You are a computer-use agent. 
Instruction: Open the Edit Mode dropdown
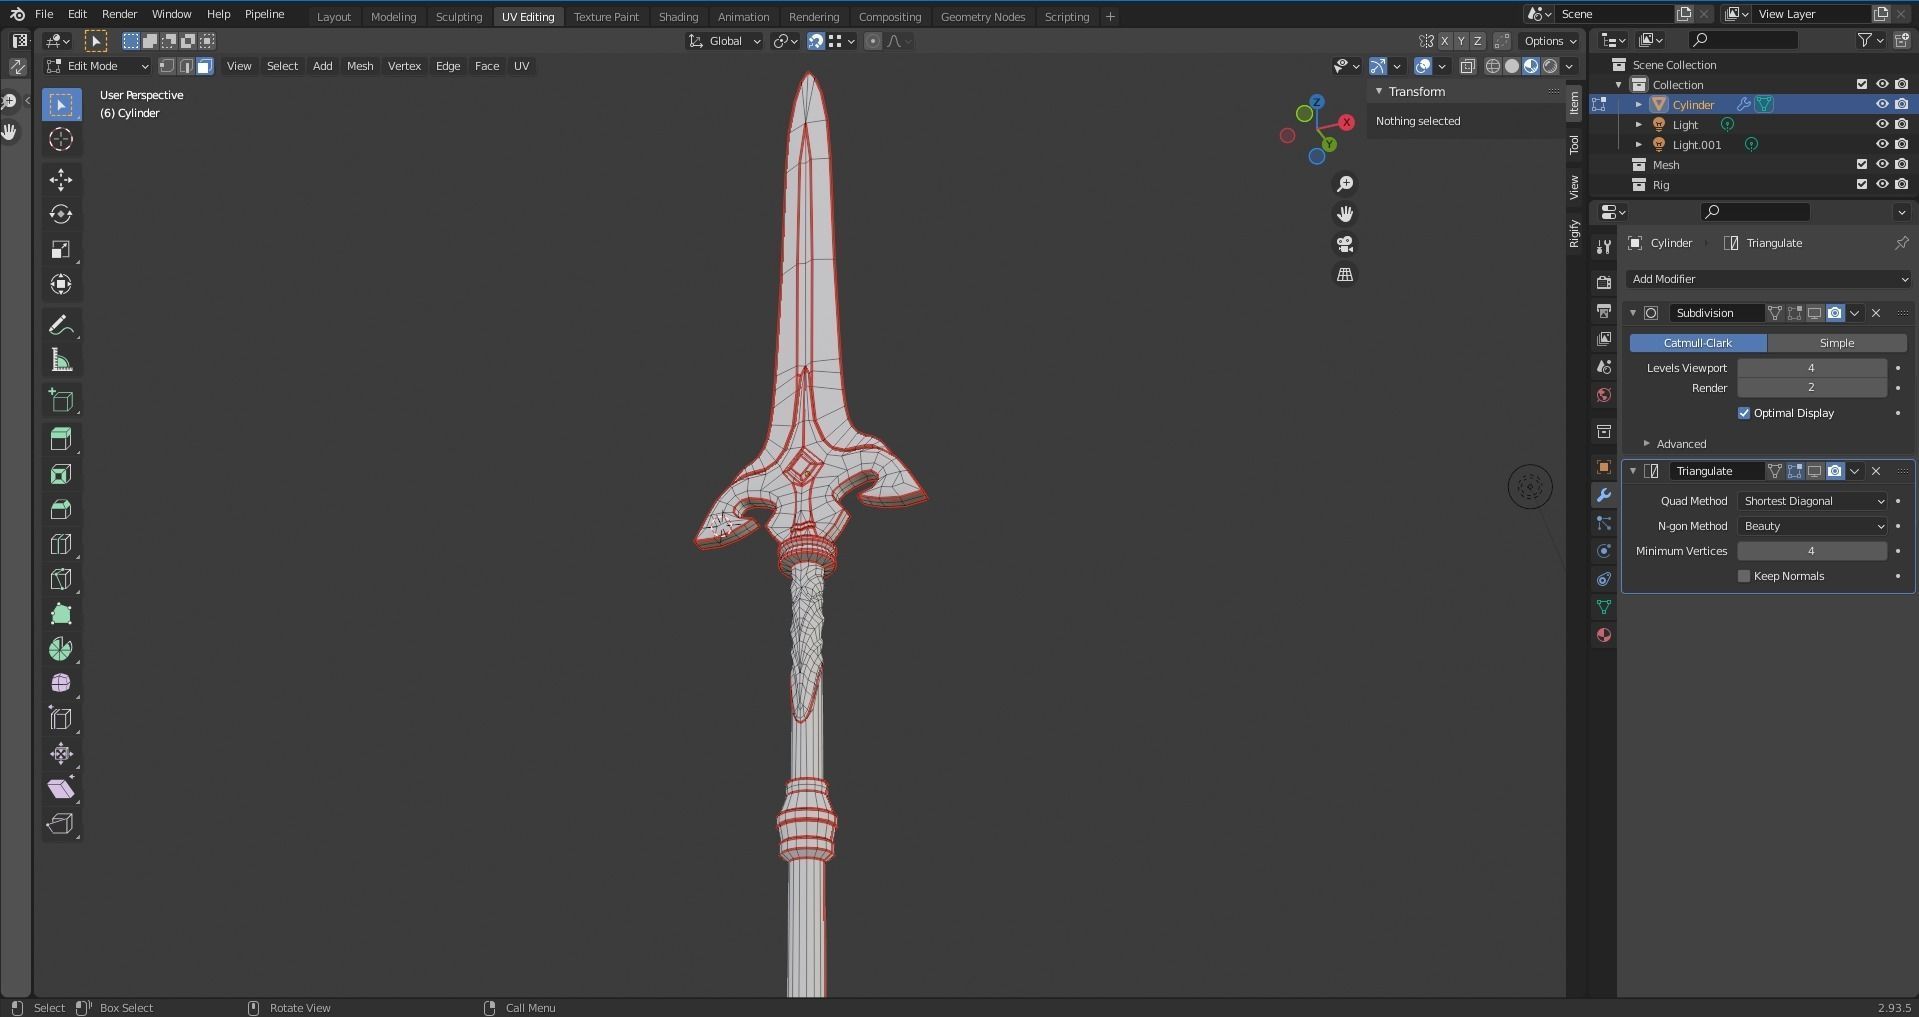97,66
